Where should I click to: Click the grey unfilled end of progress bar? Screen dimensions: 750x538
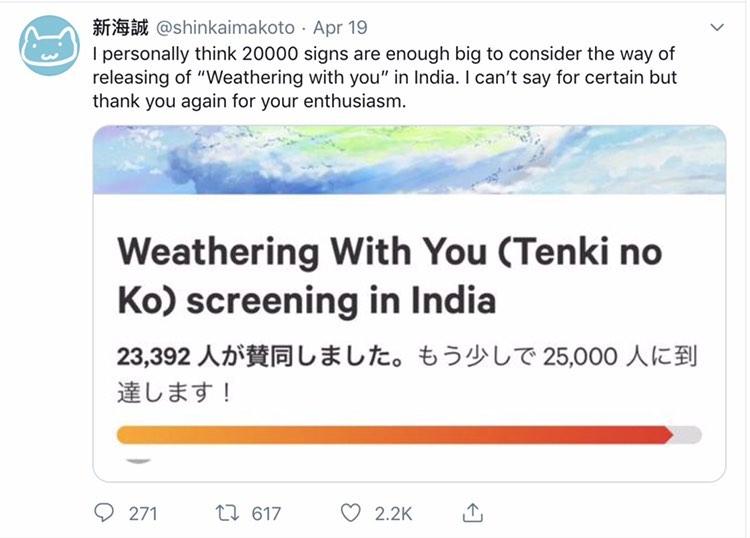pos(688,435)
